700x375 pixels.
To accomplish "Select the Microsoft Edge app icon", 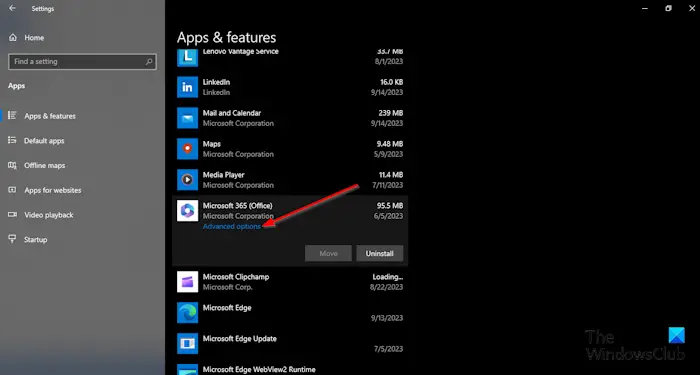I will click(x=188, y=312).
